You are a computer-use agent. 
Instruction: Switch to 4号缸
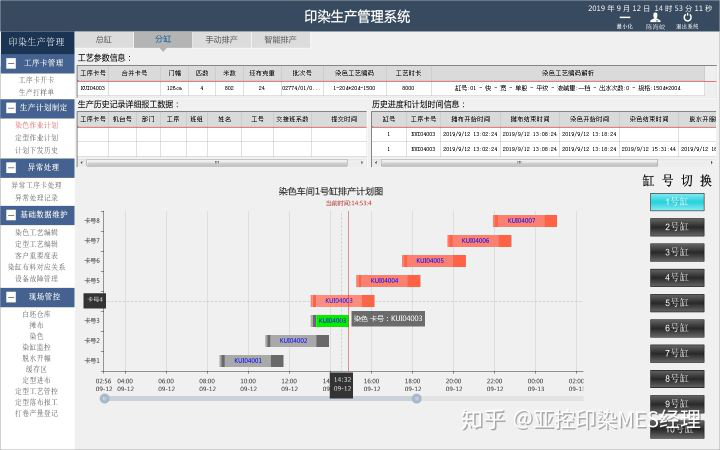pos(677,277)
